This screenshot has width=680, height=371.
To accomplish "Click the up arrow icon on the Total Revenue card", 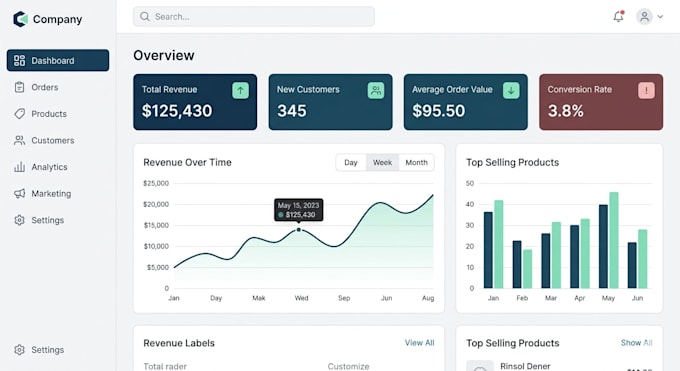I will pyautogui.click(x=240, y=90).
